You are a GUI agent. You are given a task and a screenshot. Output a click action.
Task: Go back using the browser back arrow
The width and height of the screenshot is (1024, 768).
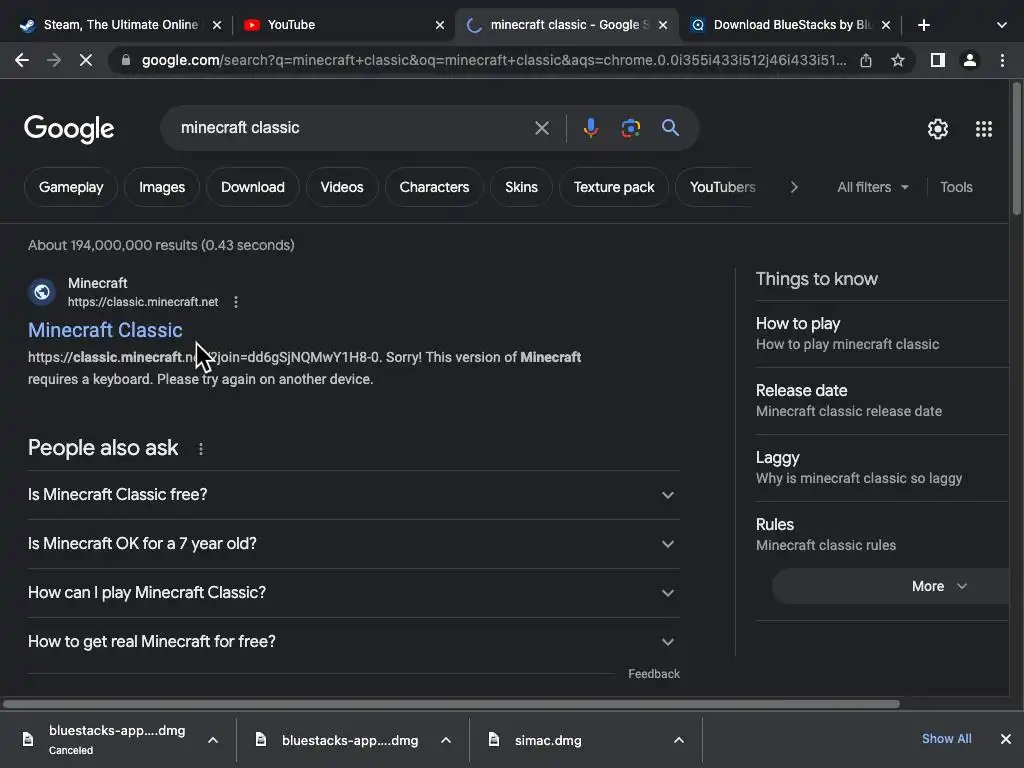(x=22, y=61)
